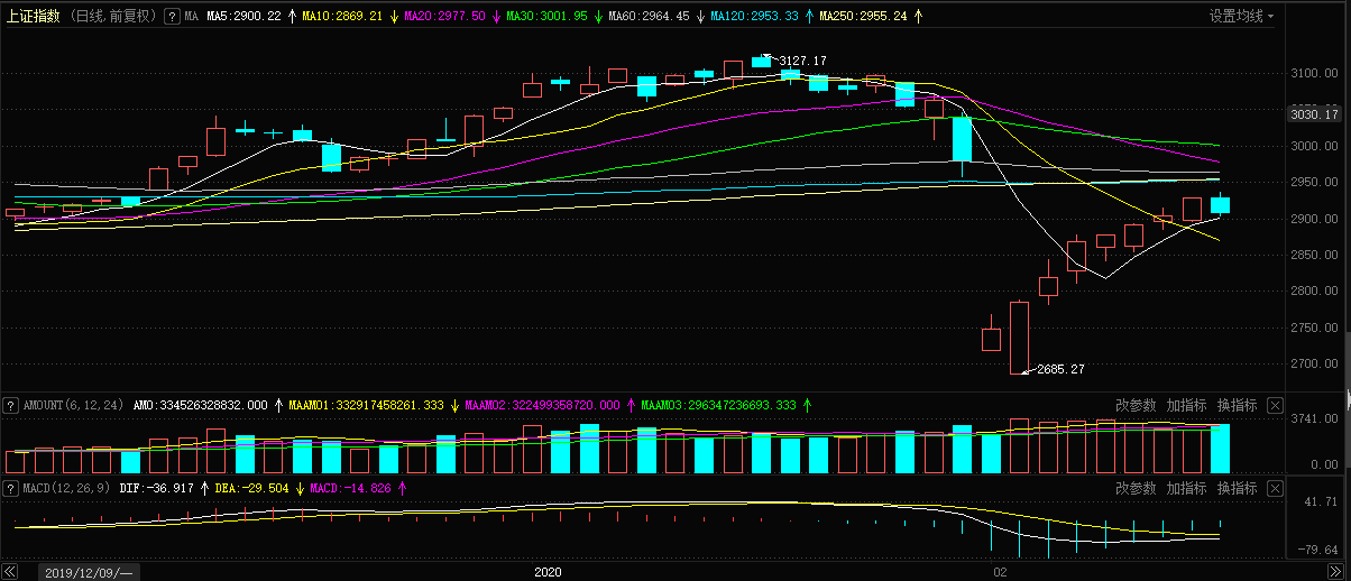Click 加指标 in the MACD panel
Viewport: 1351px width, 581px height.
click(x=1186, y=488)
